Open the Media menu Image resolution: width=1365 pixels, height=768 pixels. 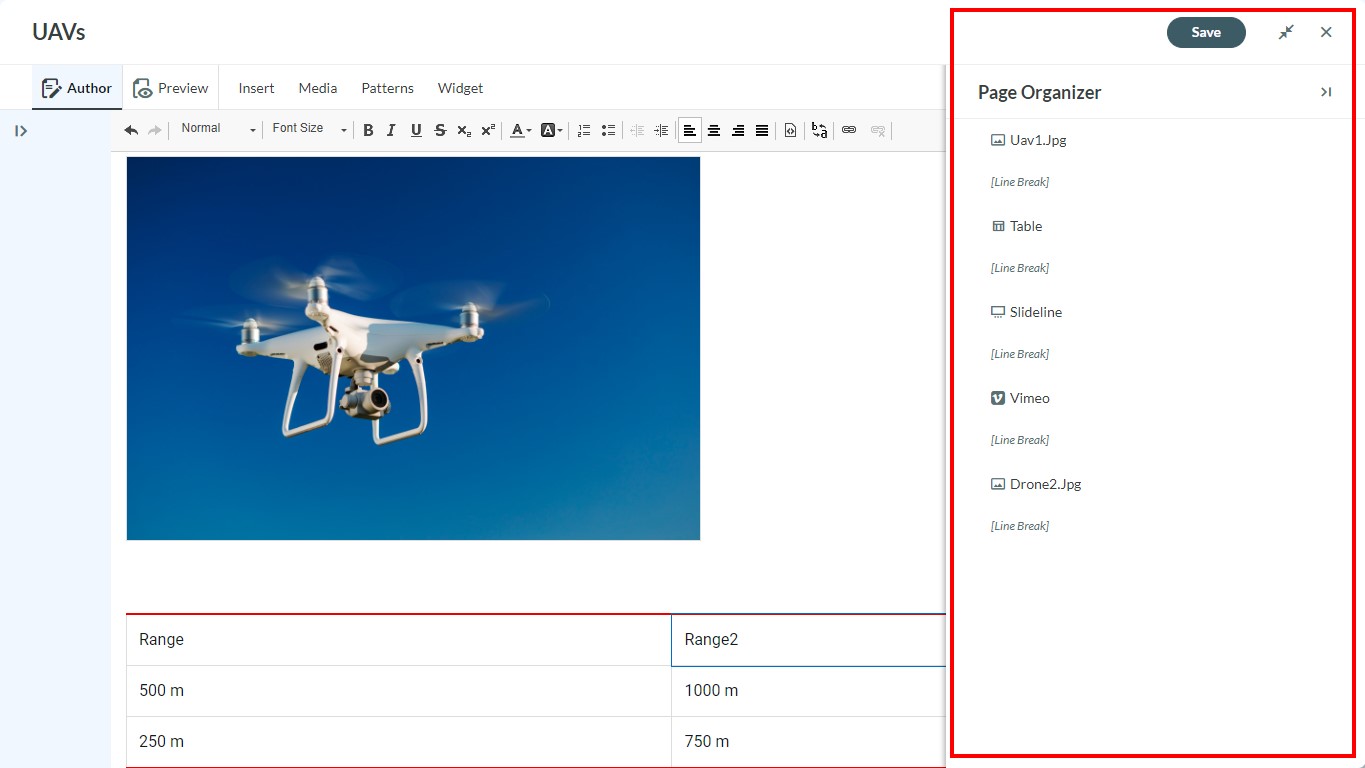click(x=318, y=88)
